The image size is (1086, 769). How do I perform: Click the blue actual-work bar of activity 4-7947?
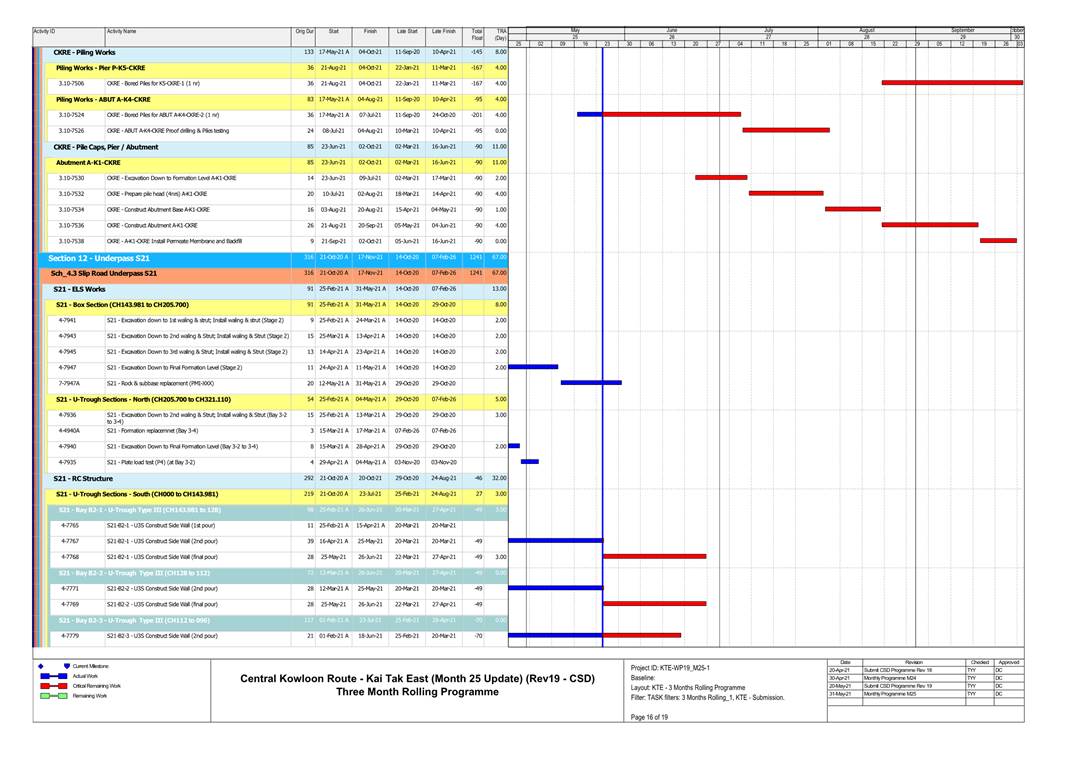coord(533,367)
